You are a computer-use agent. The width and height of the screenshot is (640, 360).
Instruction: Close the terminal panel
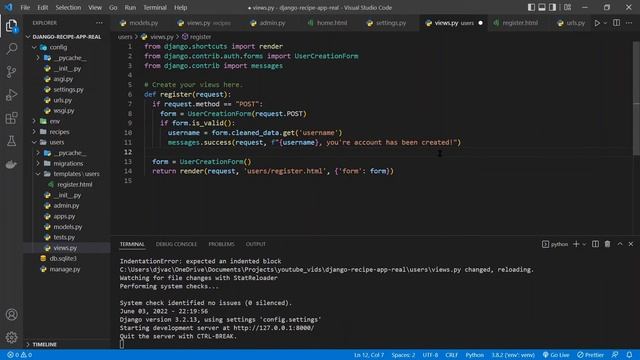pyautogui.click(x=631, y=244)
